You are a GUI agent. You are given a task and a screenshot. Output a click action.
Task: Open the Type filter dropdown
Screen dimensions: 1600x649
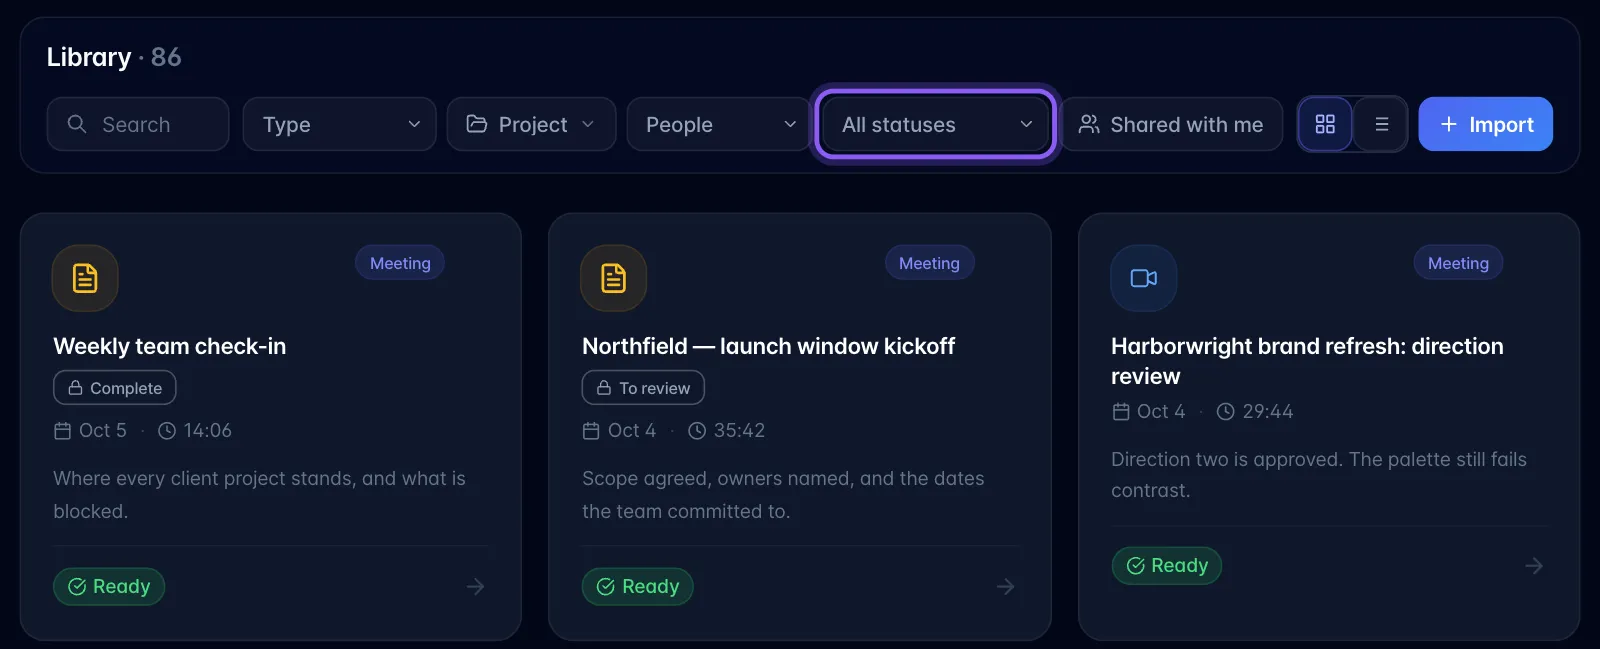pos(339,124)
